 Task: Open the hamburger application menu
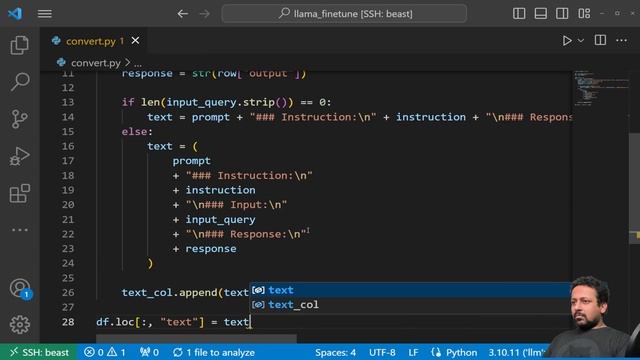tap(44, 14)
